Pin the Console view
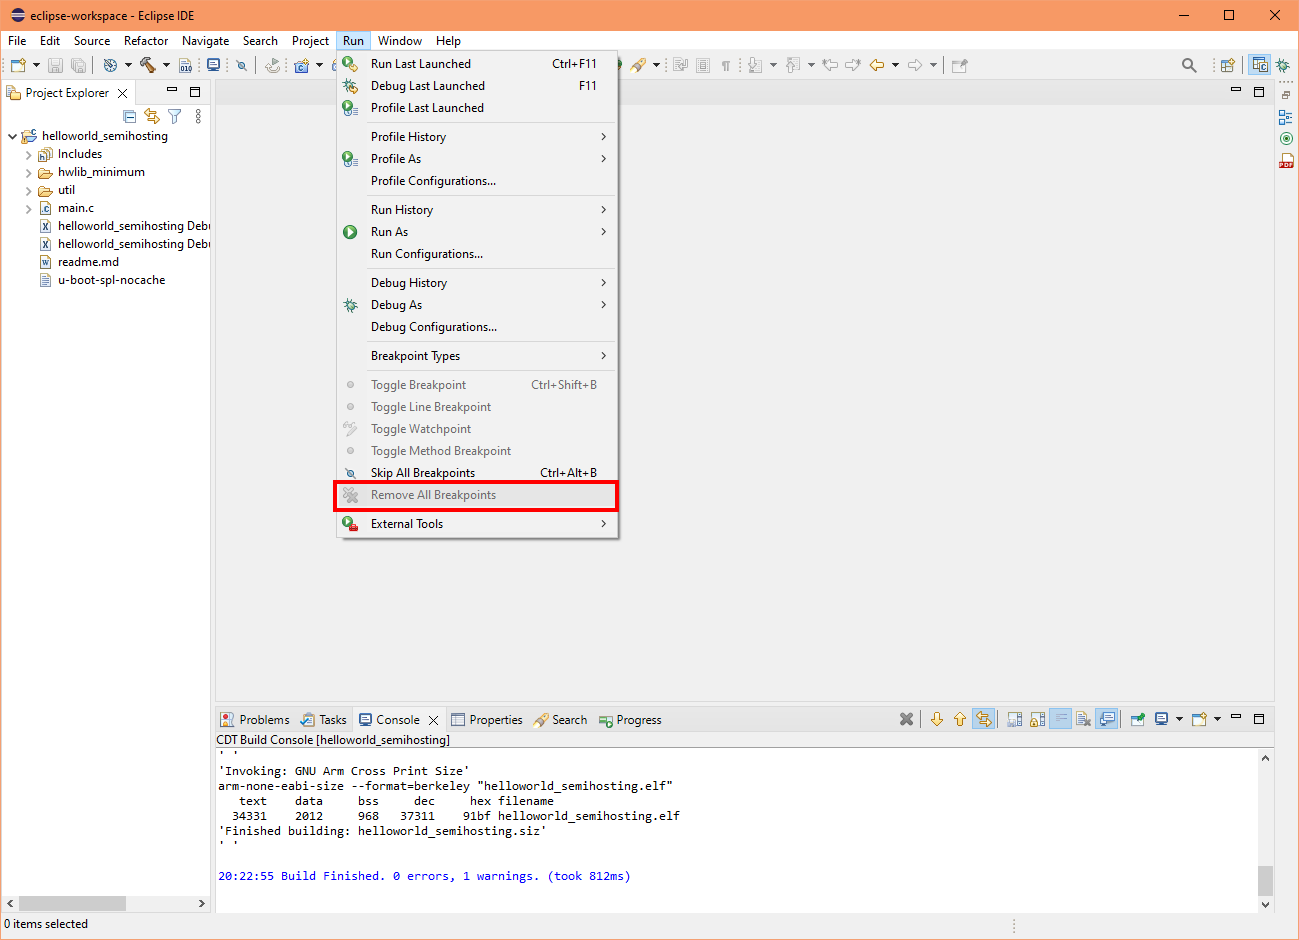Screen dimensions: 1299x940 click(1136, 718)
